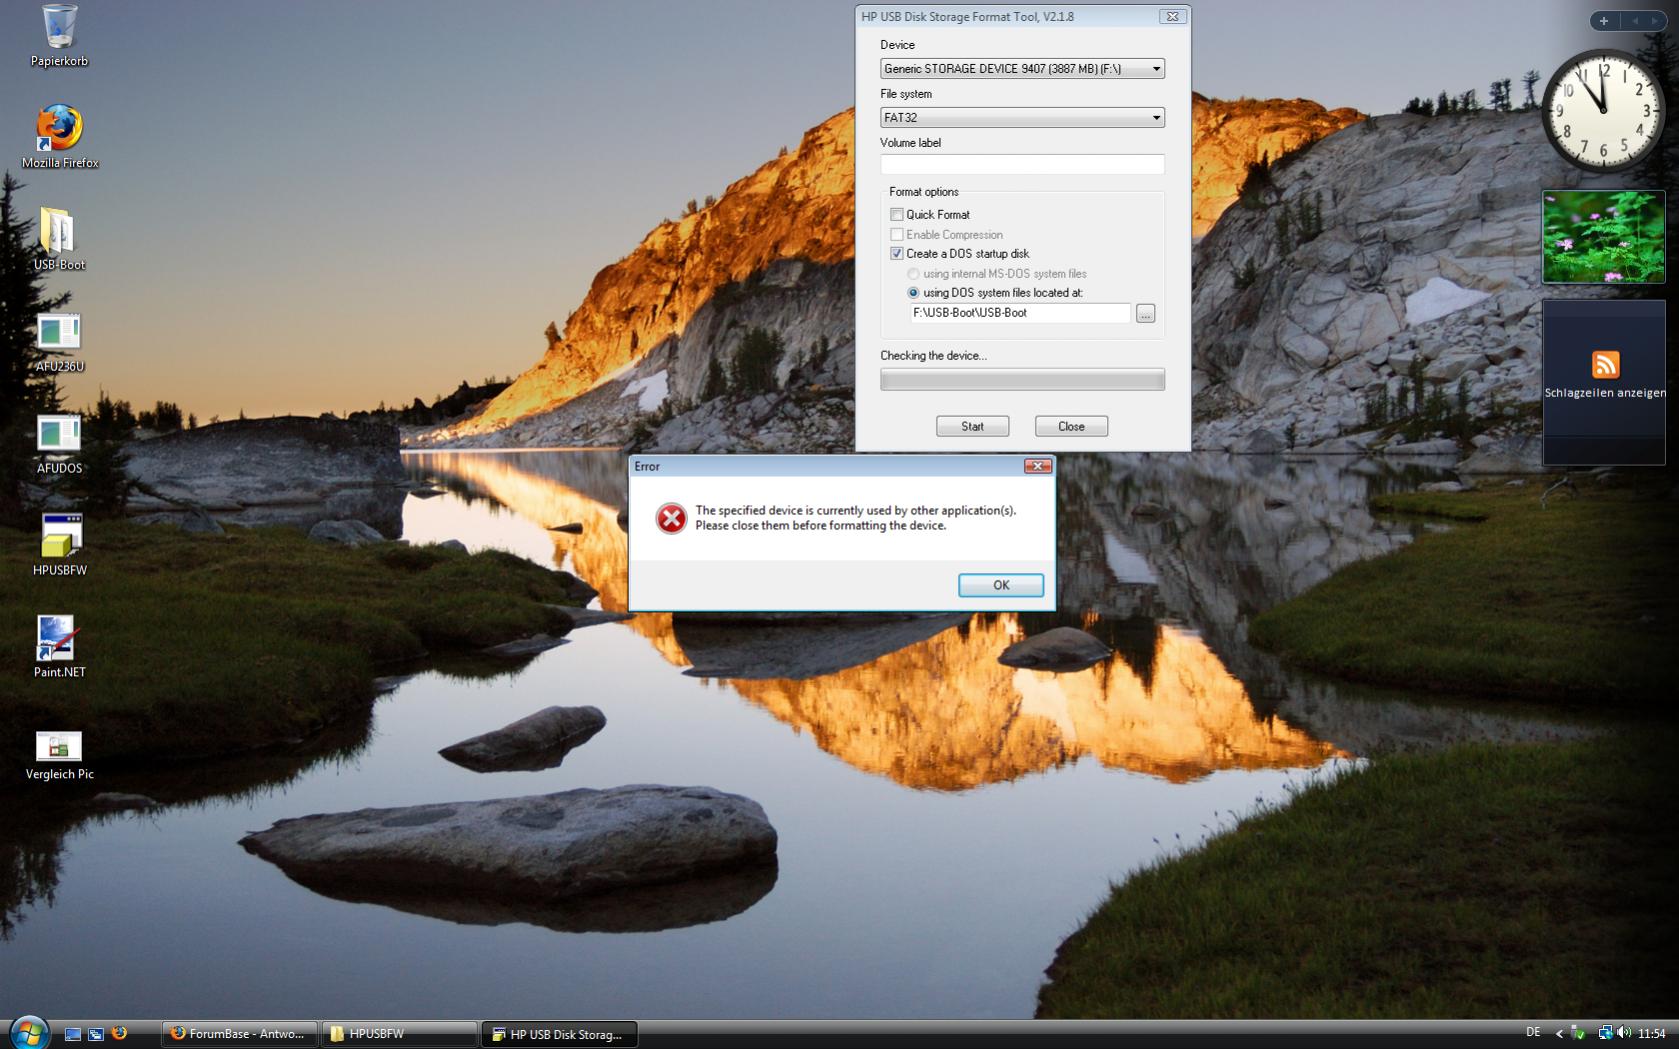Click the Enable Compression checkbox
The height and width of the screenshot is (1049, 1679).
click(897, 235)
